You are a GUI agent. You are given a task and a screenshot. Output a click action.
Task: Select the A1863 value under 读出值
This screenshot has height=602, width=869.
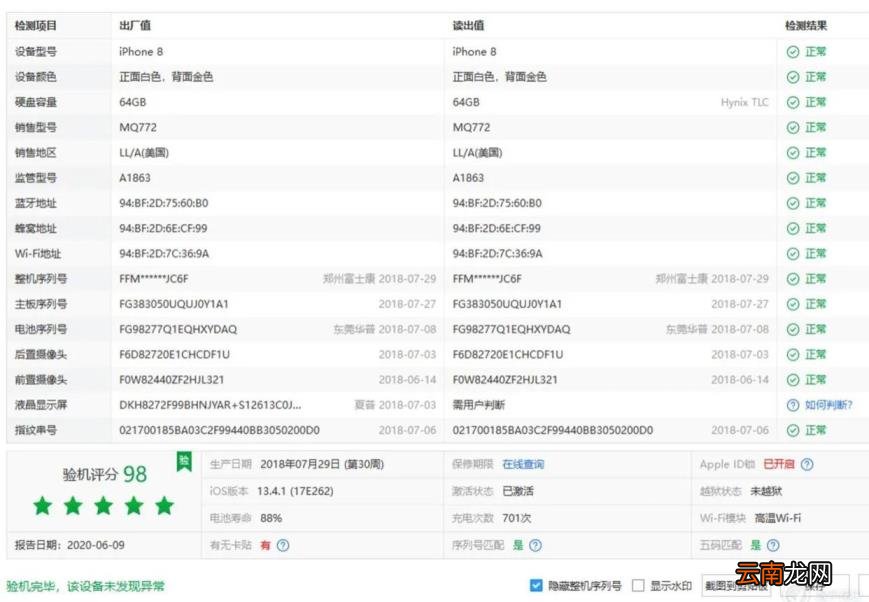pyautogui.click(x=468, y=178)
